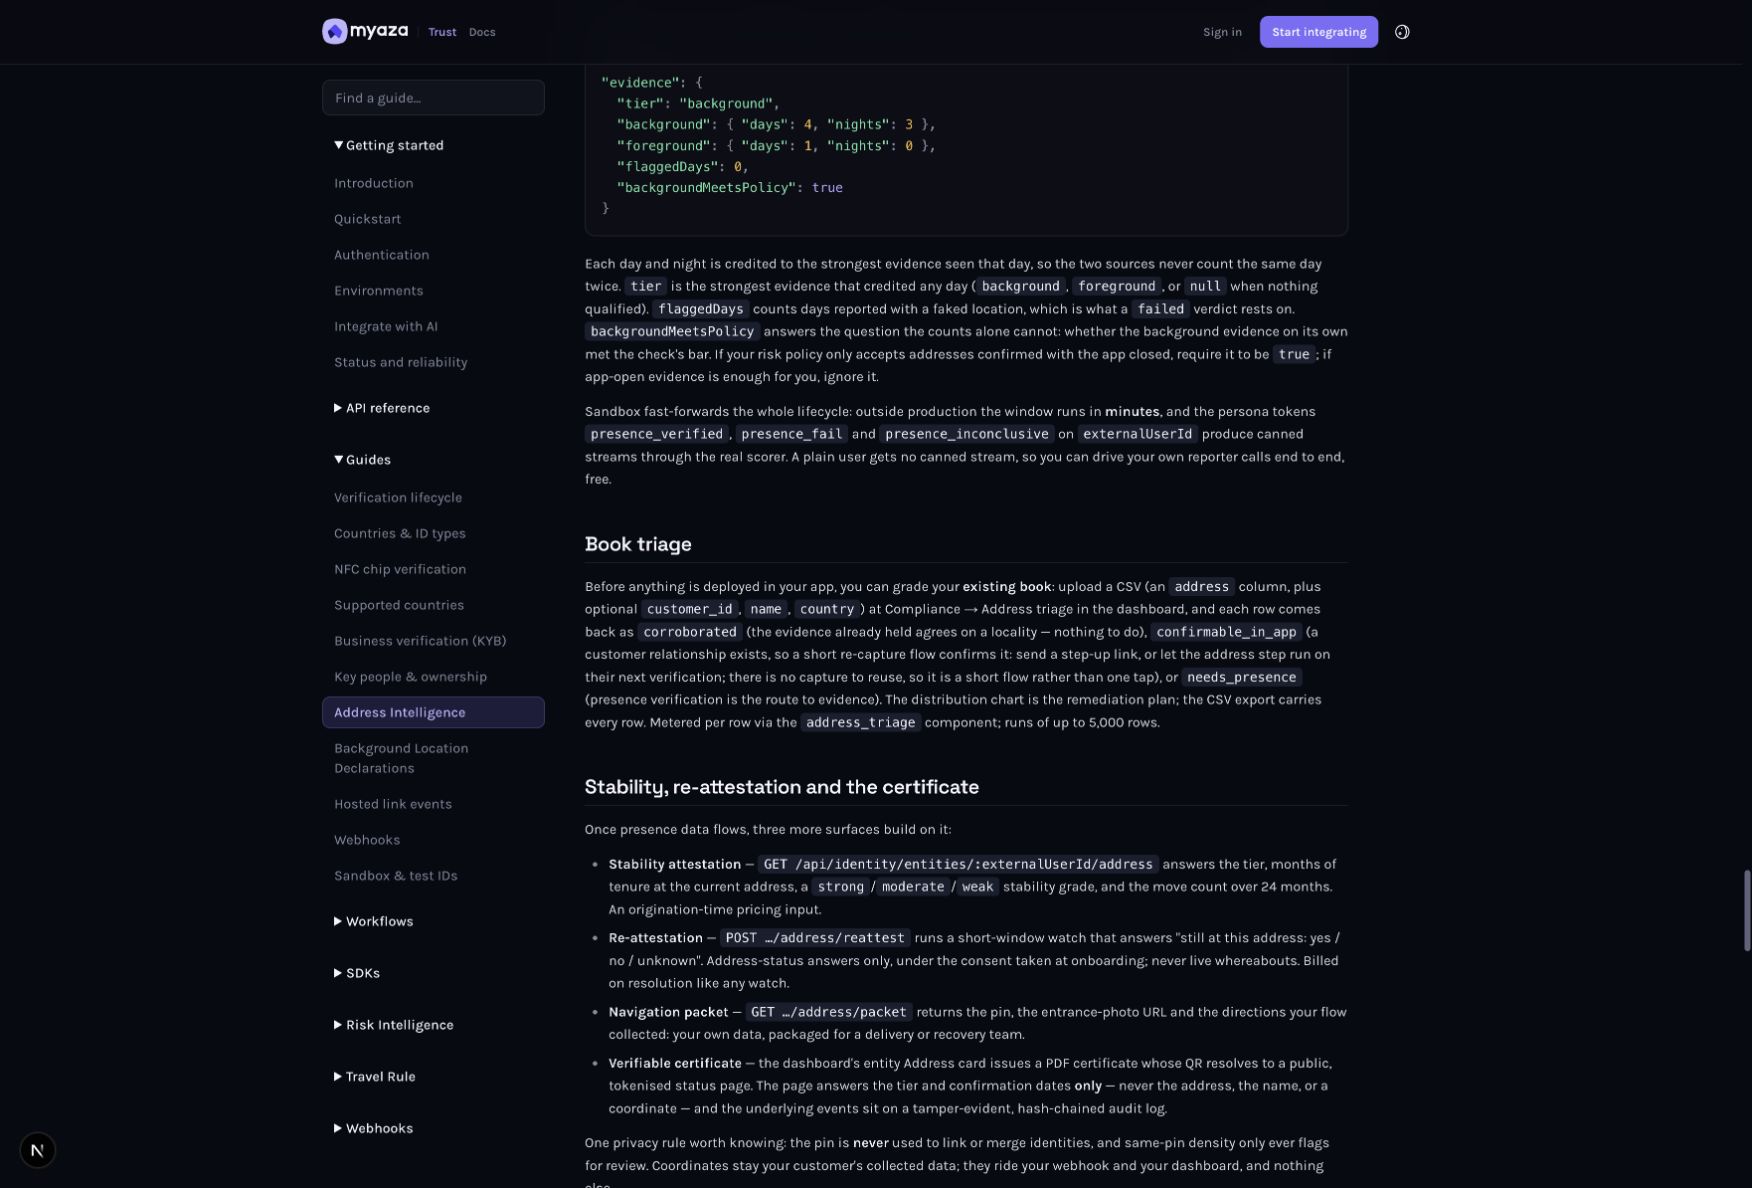Click the confirmable_in_app code token
The width and height of the screenshot is (1752, 1188).
[x=1225, y=633]
